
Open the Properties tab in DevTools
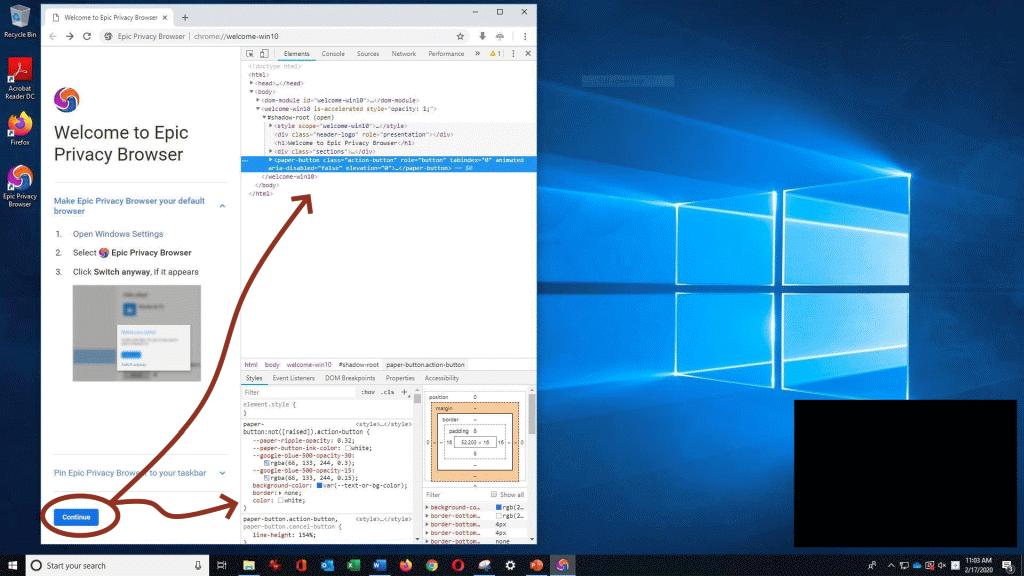(400, 378)
